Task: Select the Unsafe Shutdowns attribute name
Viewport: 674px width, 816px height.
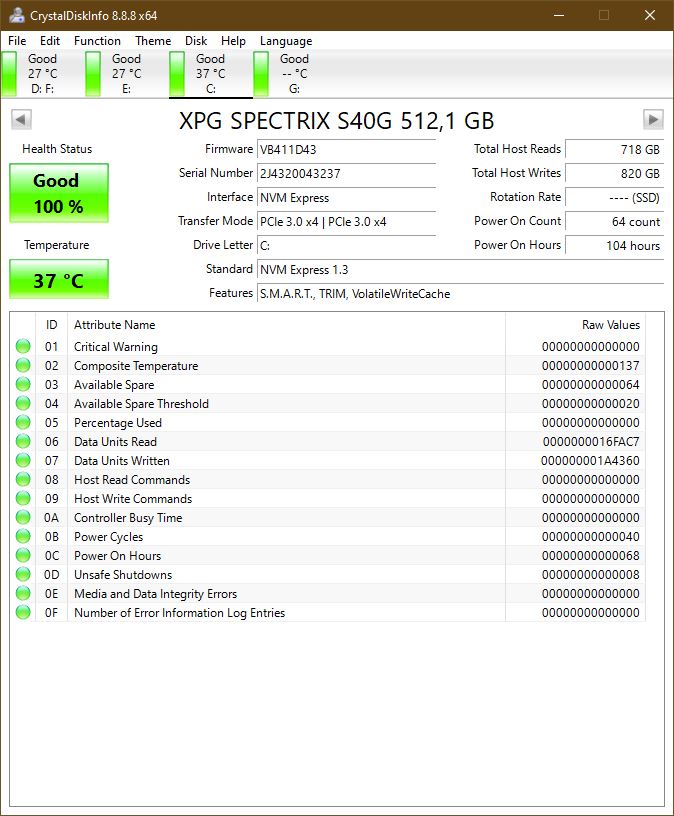Action: 123,575
